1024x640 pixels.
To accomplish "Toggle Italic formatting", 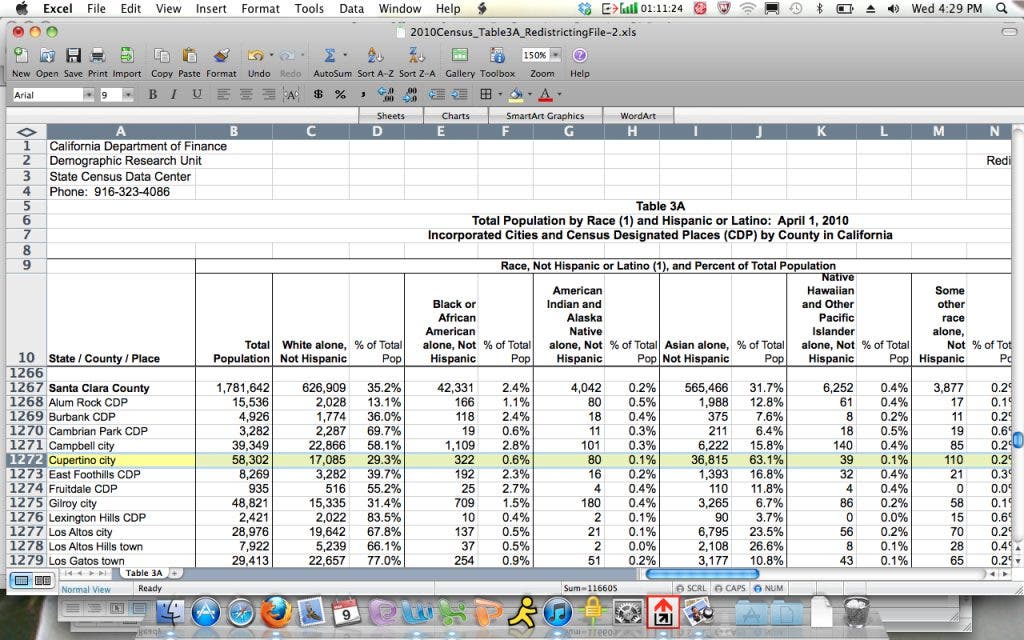I will point(174,95).
